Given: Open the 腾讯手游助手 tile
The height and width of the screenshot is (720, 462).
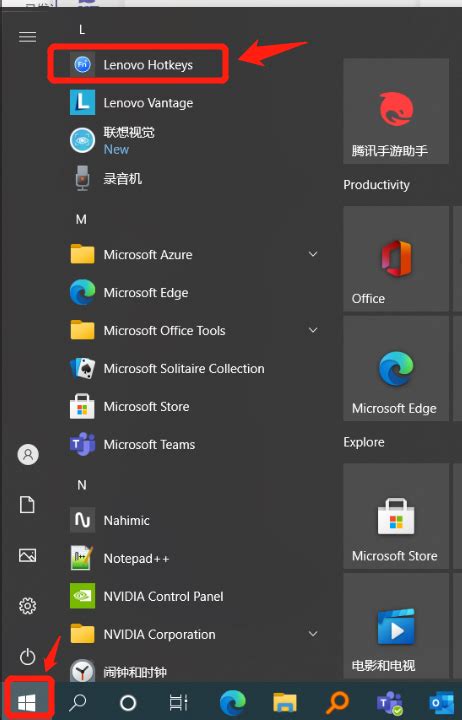Looking at the screenshot, I should tap(396, 111).
